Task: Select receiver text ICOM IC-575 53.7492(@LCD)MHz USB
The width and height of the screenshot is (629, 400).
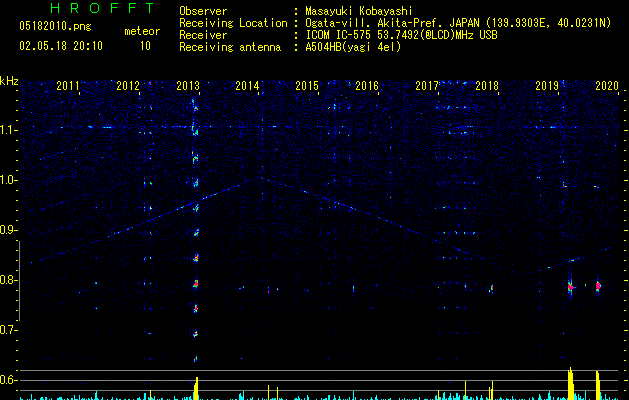Action: [x=401, y=35]
